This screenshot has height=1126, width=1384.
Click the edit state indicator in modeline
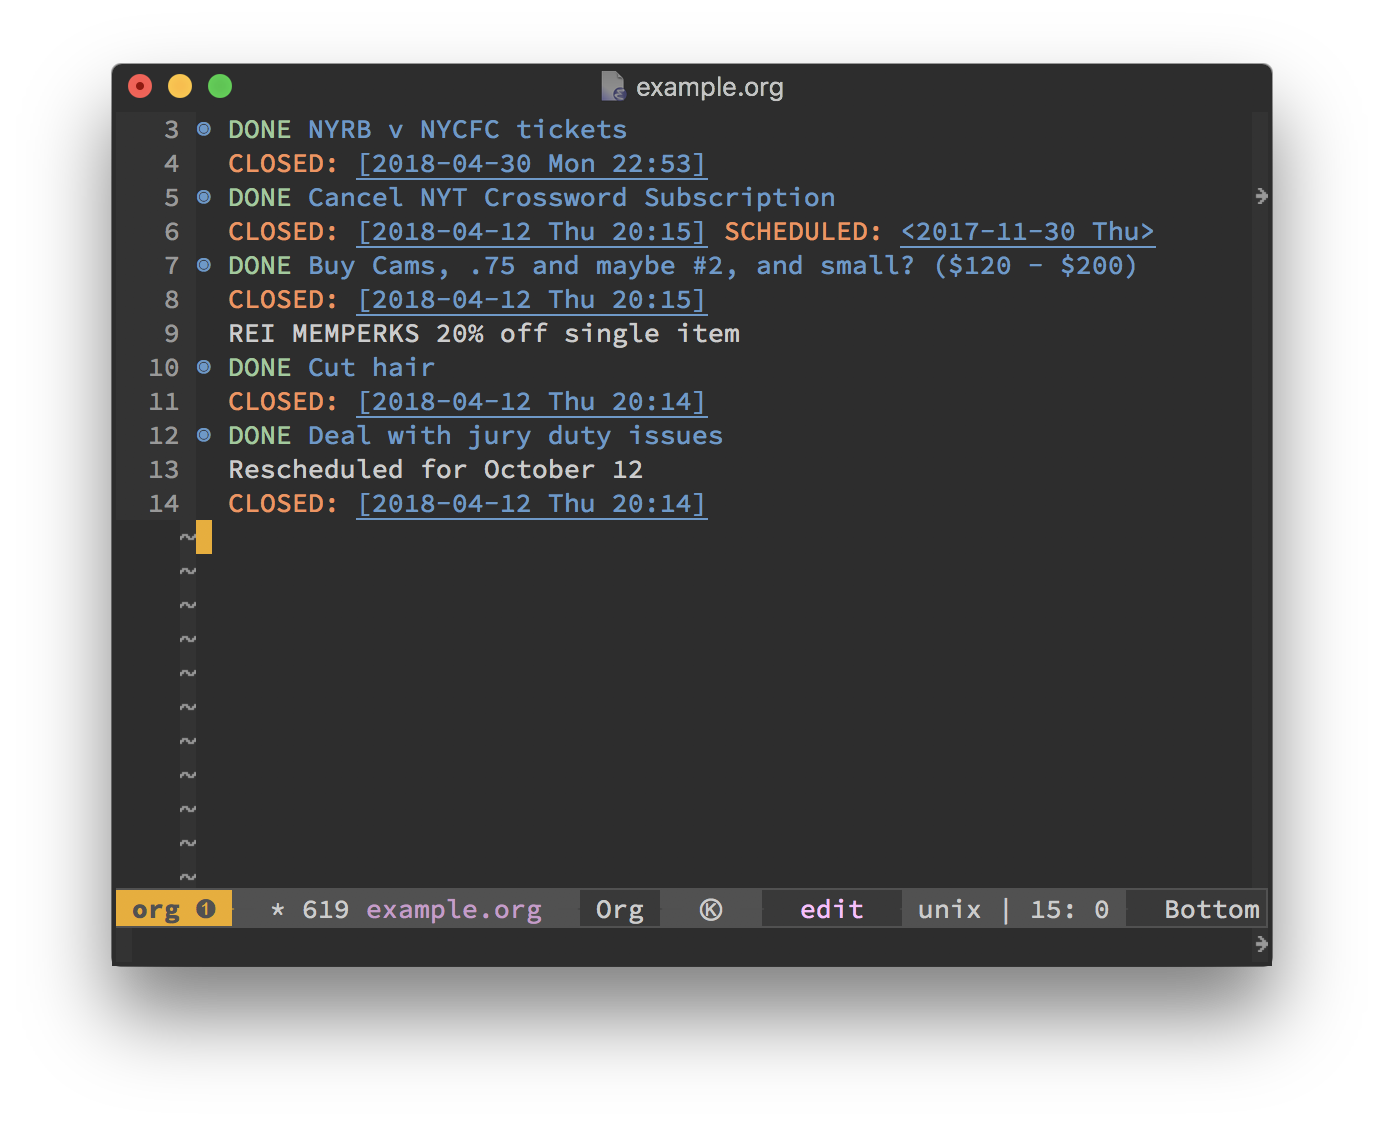[832, 909]
